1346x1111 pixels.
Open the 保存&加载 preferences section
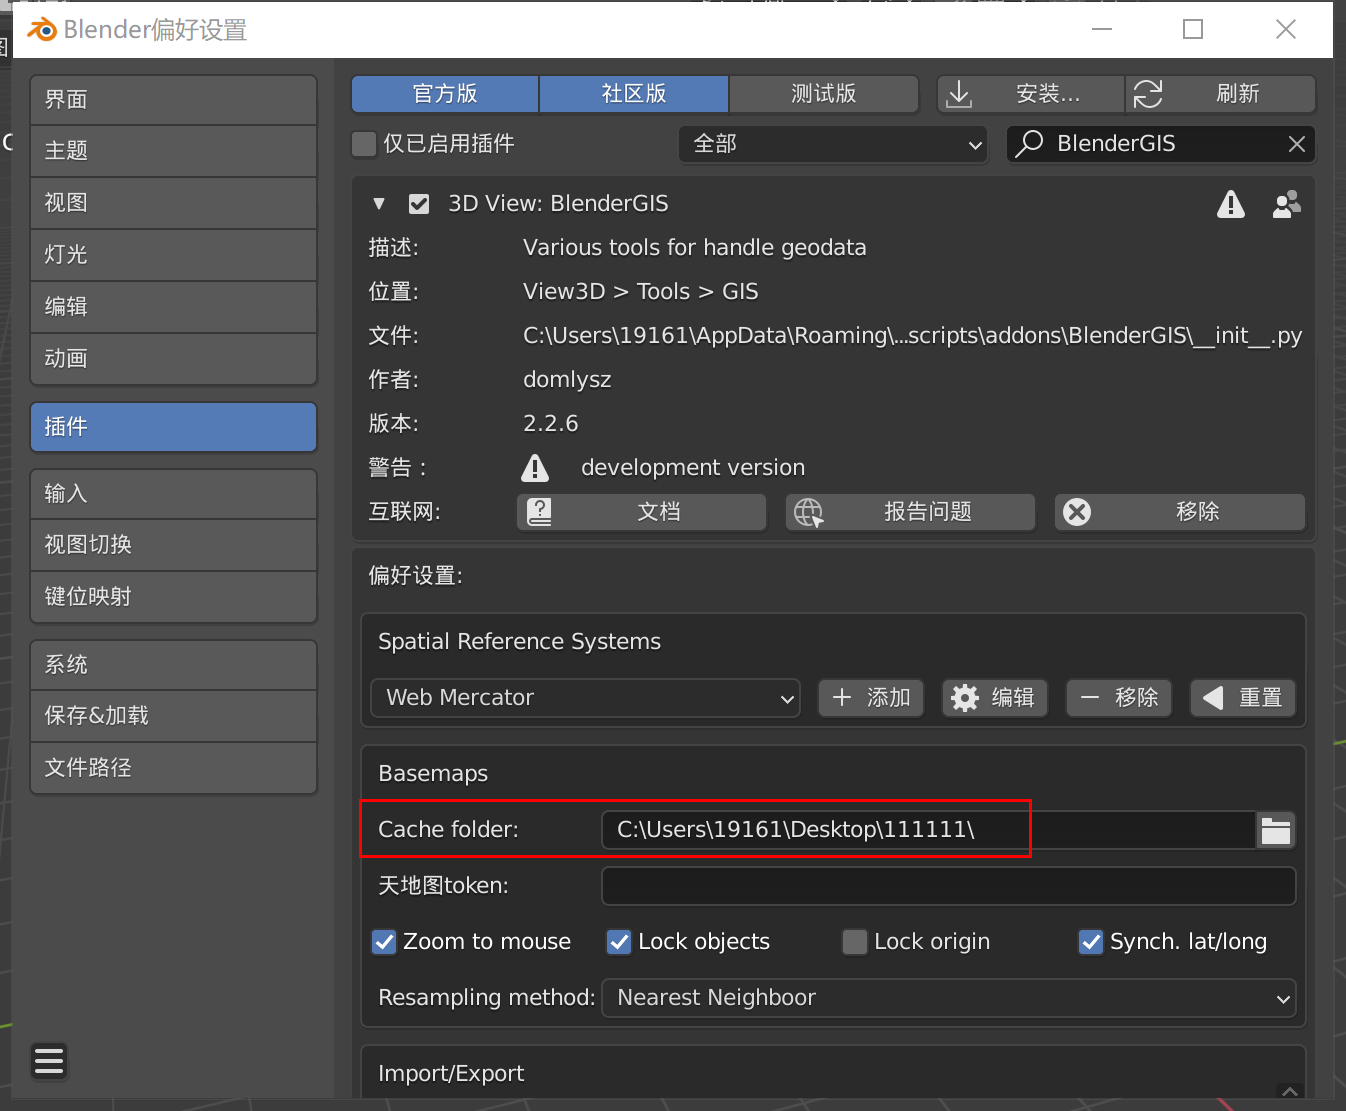[x=174, y=716]
